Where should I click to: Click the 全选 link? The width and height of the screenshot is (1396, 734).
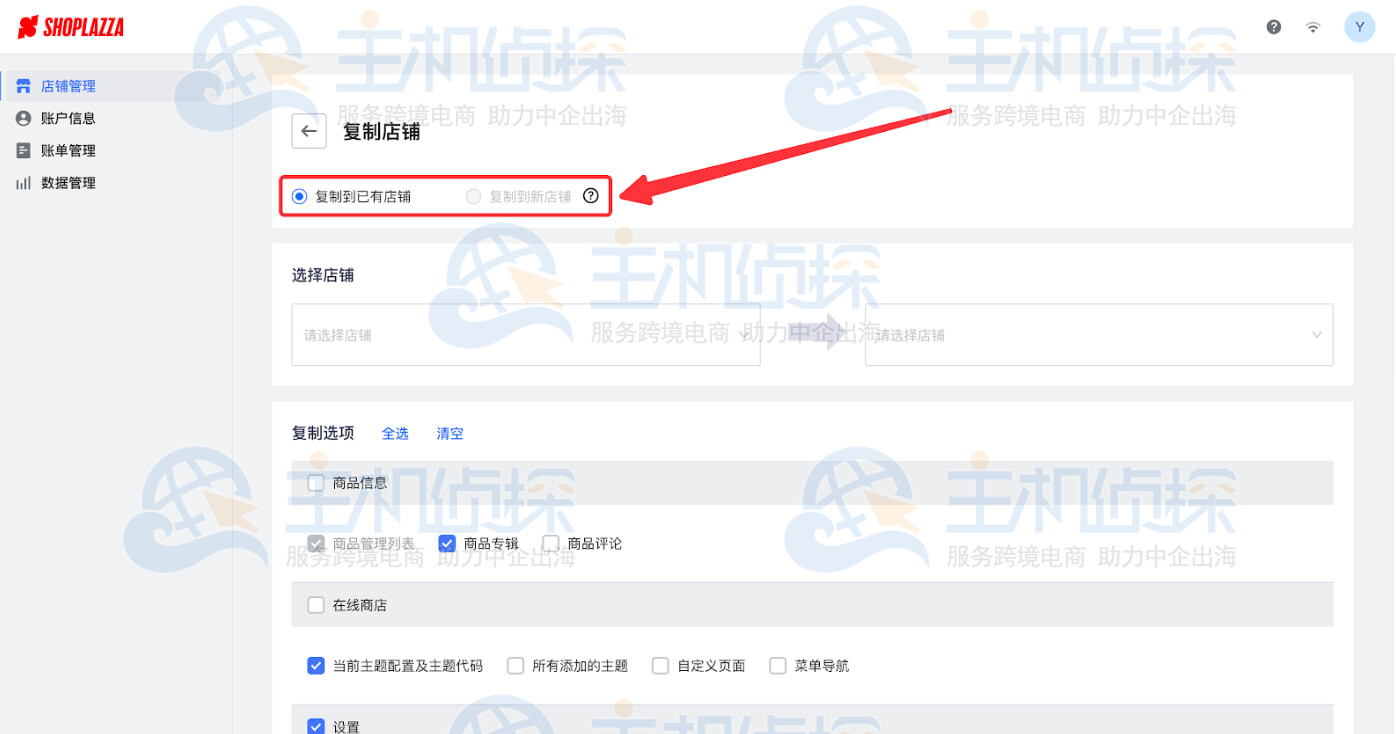[x=395, y=433]
